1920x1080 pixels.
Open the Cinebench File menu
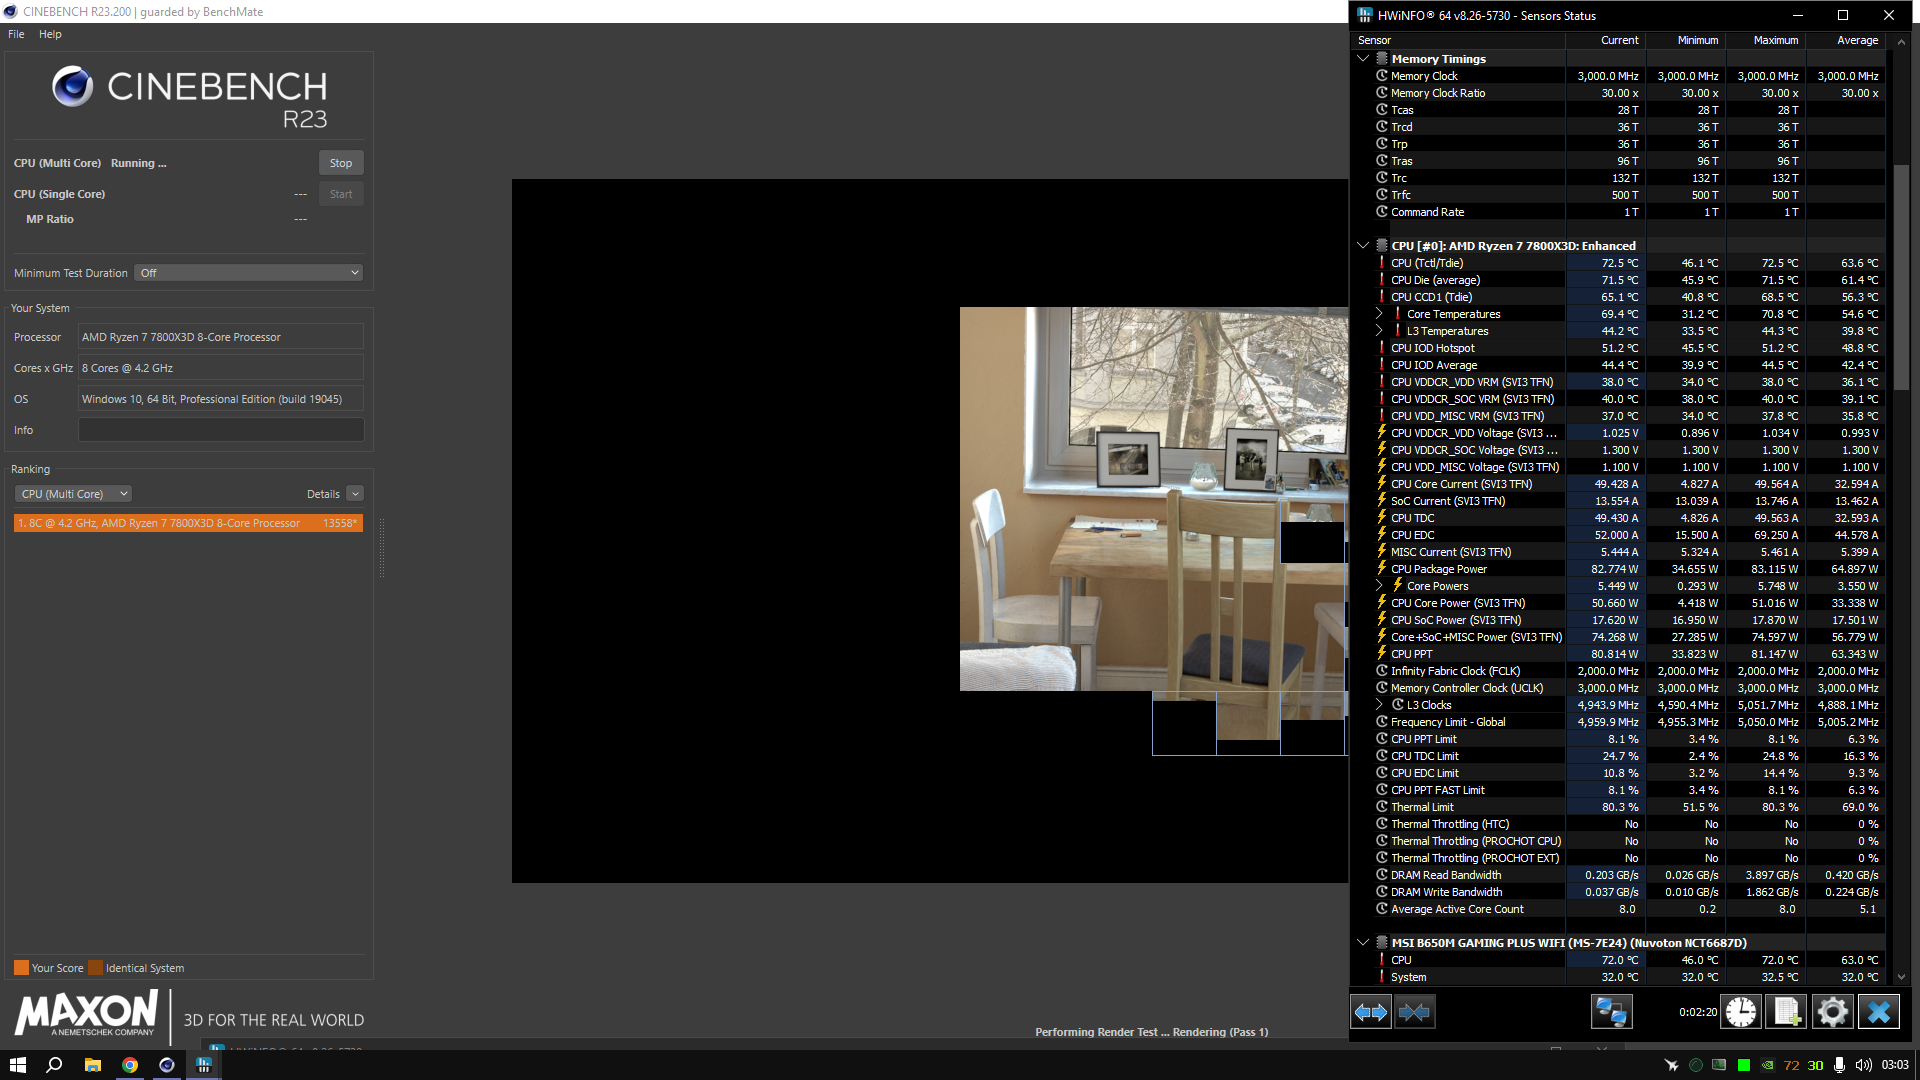point(16,34)
